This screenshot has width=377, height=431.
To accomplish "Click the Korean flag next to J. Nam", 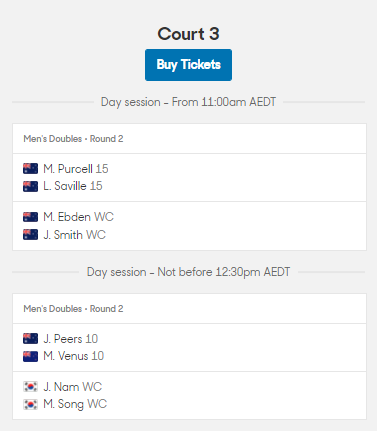I will tap(30, 387).
